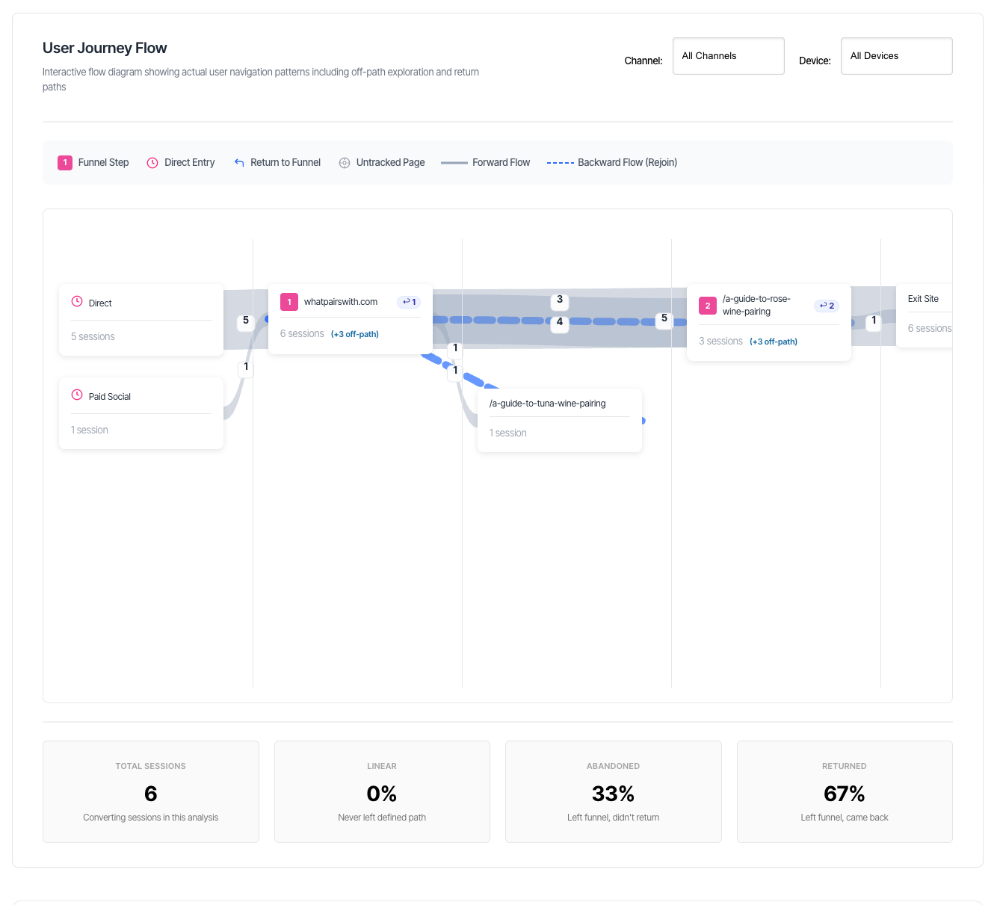This screenshot has height=905, width=1000.
Task: Click the Funnel Step legend icon
Action: click(64, 161)
